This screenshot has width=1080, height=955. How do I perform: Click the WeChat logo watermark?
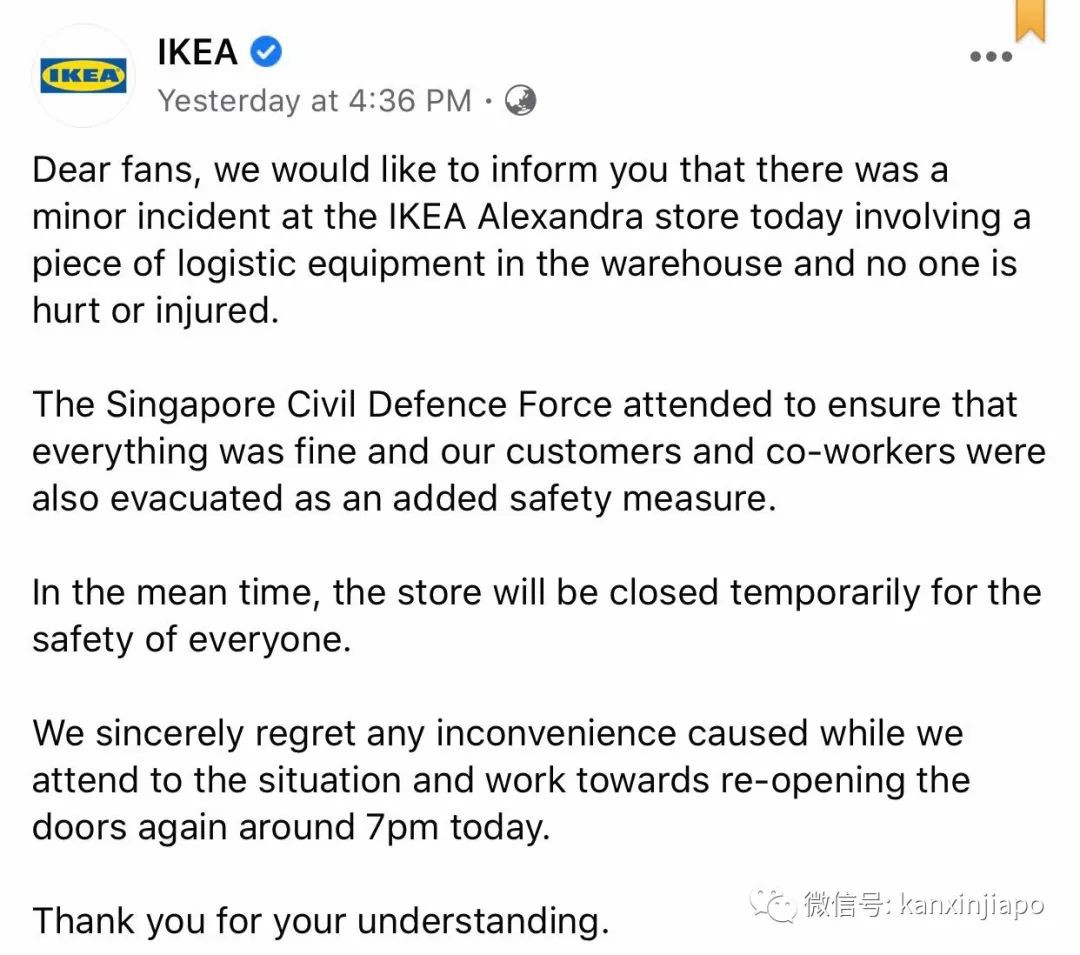[776, 905]
